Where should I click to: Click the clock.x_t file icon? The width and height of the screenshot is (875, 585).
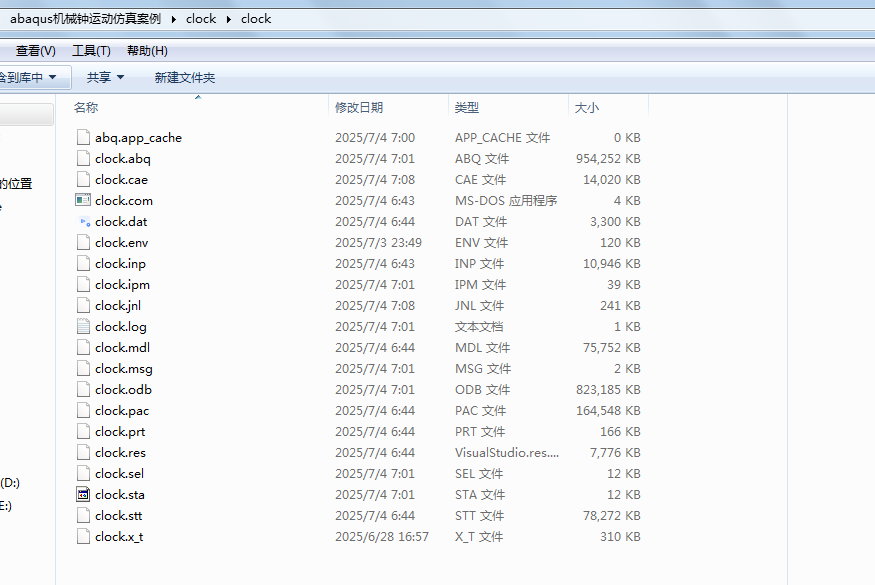83,536
